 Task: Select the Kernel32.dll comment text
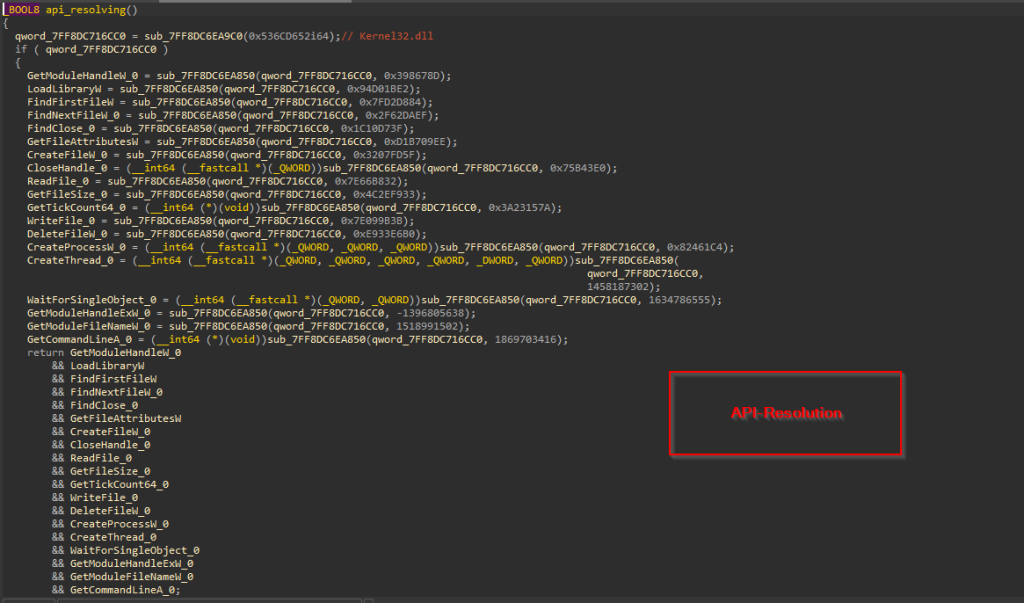(x=396, y=36)
